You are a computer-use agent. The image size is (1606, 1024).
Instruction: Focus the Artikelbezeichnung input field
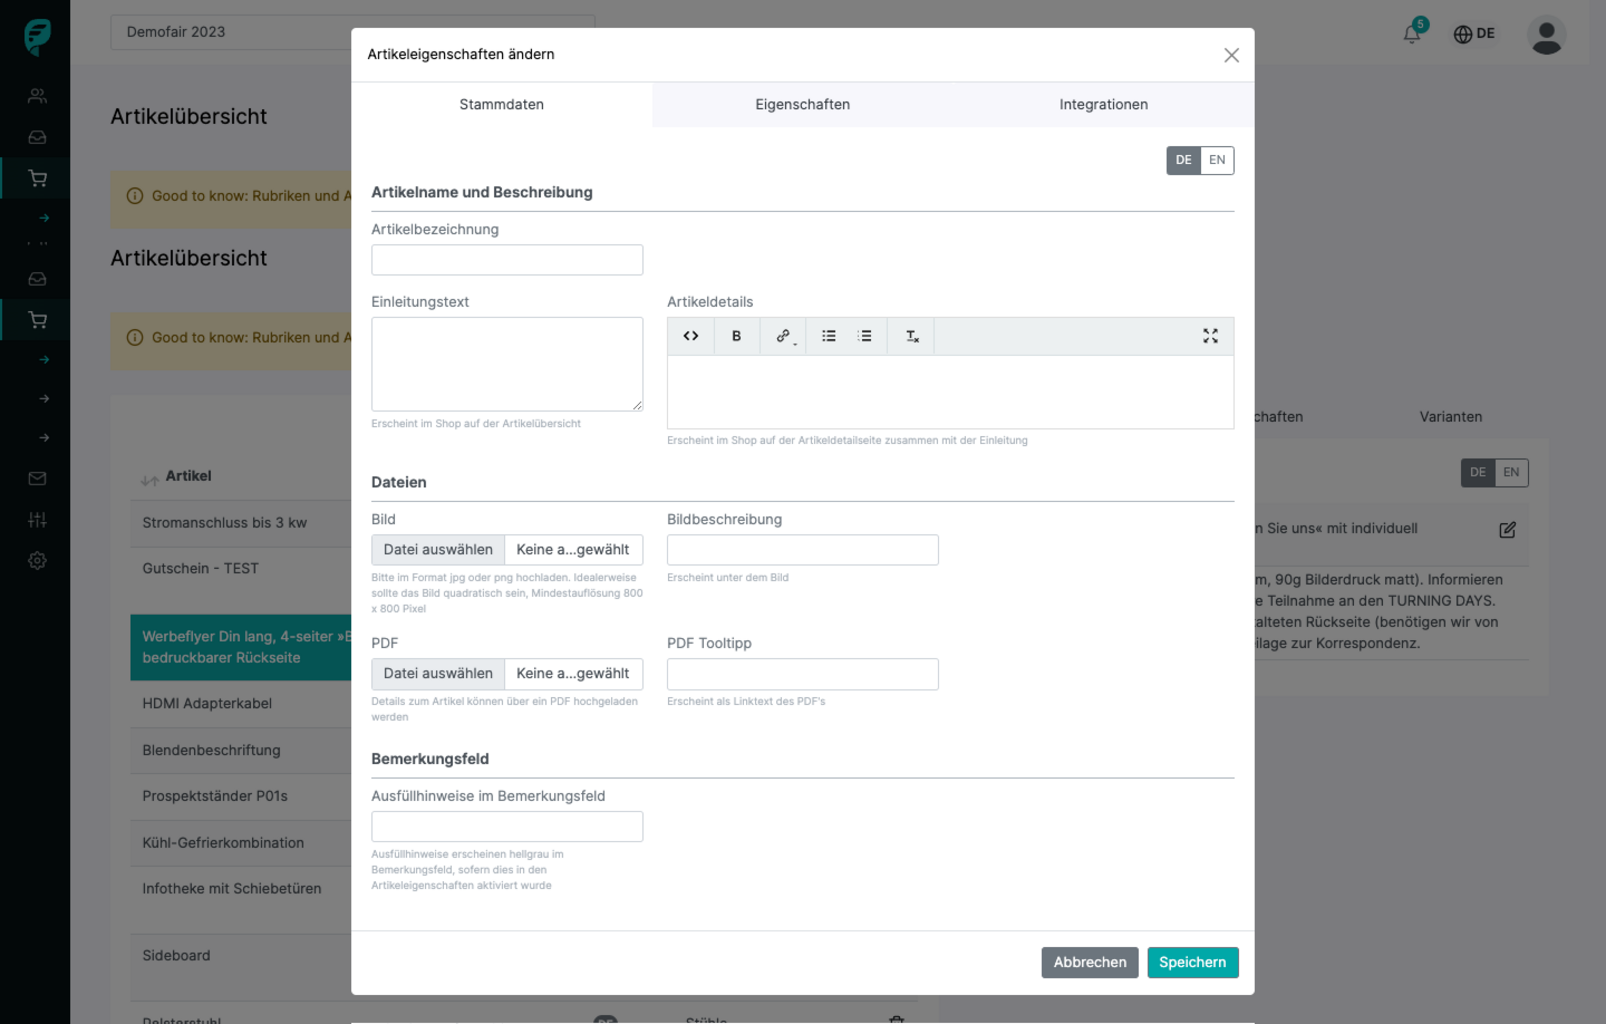507,260
